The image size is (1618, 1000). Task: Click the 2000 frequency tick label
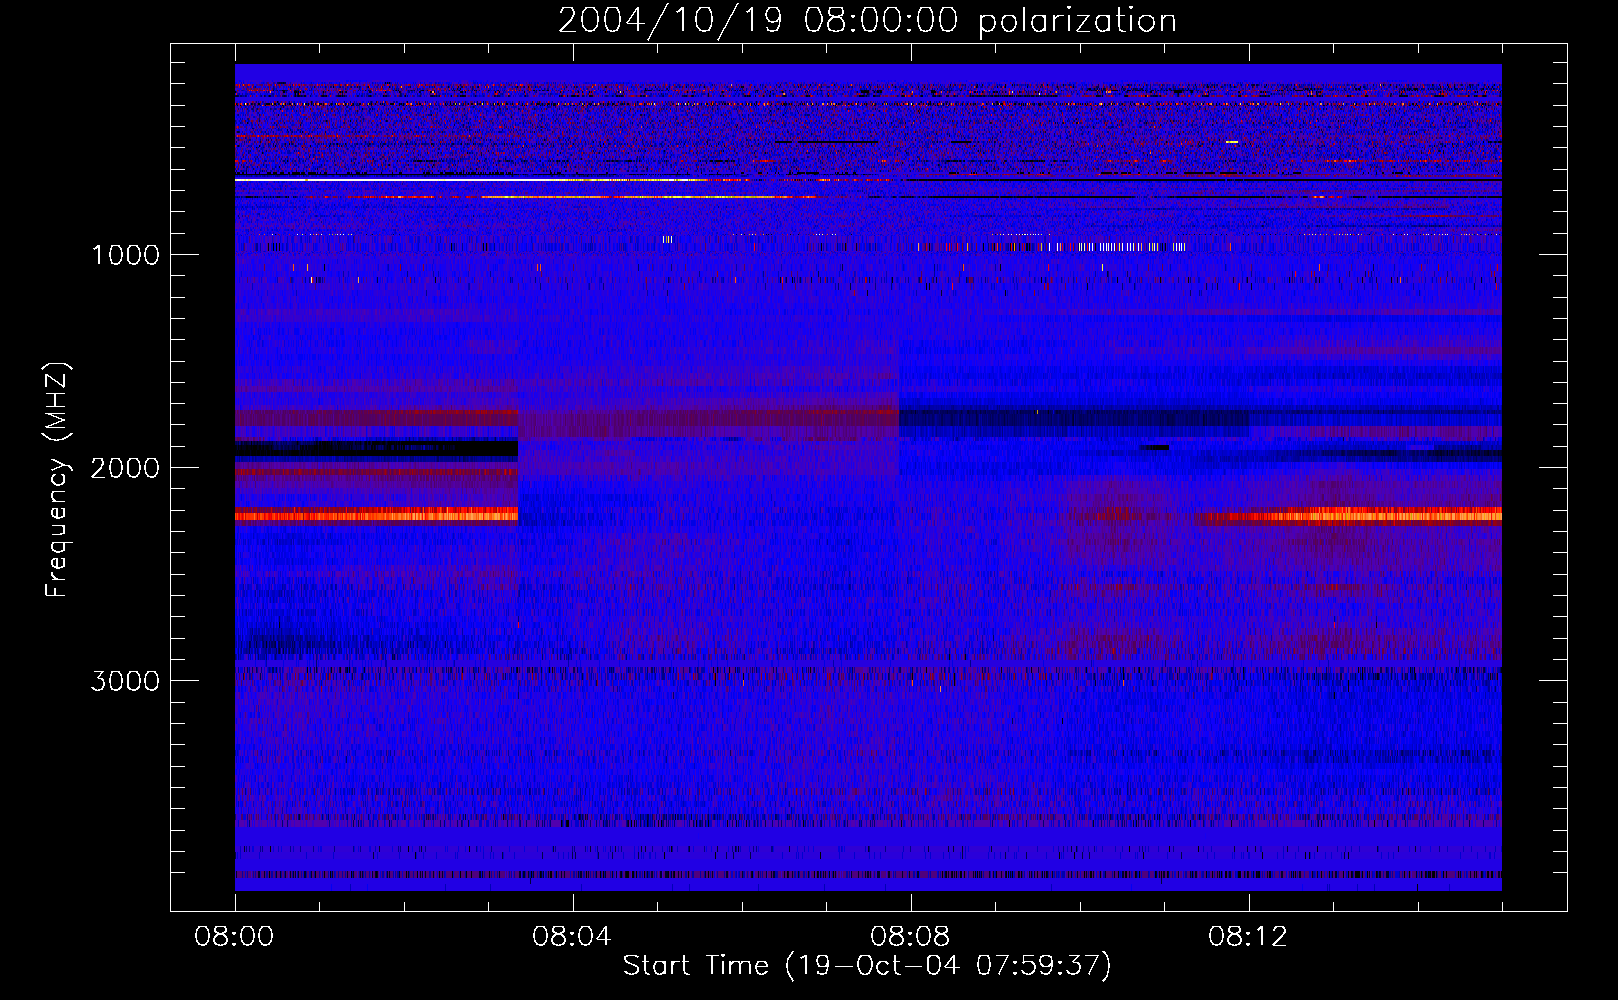[x=125, y=468]
